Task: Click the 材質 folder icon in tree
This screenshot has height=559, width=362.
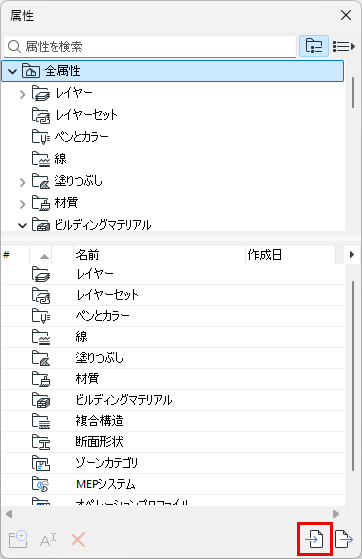Action: [x=41, y=202]
